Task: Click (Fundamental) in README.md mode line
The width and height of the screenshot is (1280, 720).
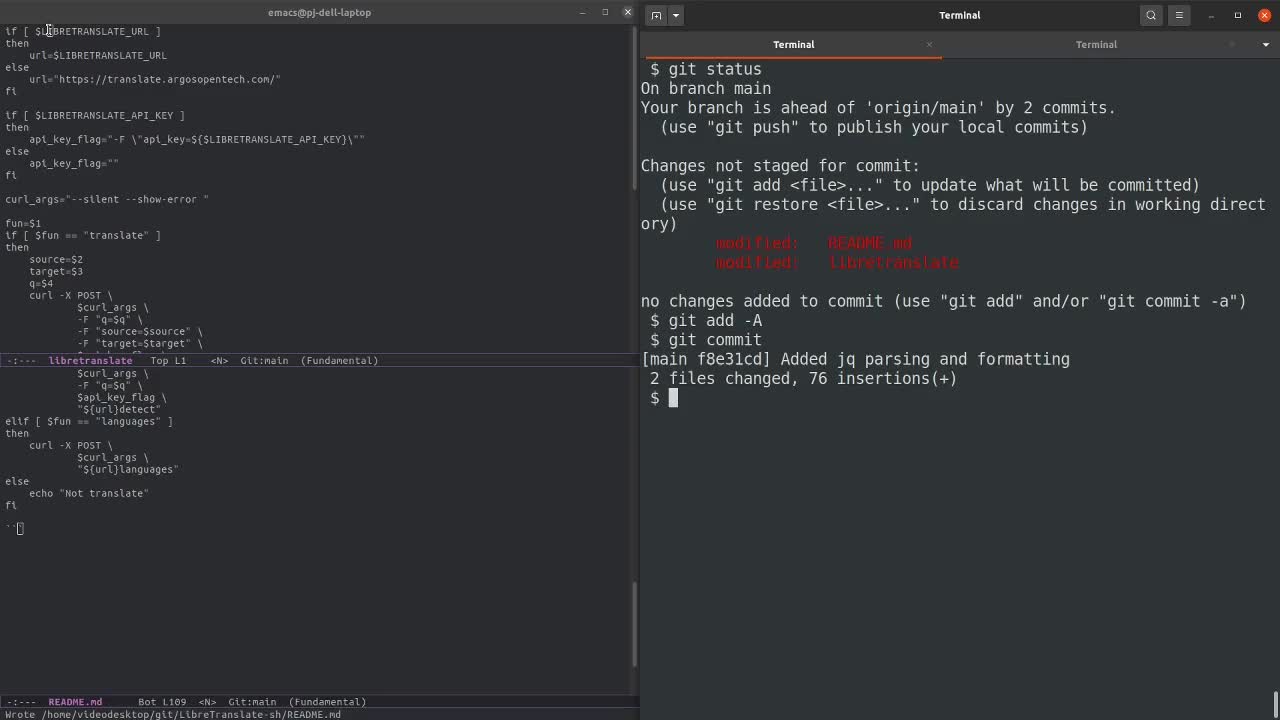Action: click(x=327, y=702)
